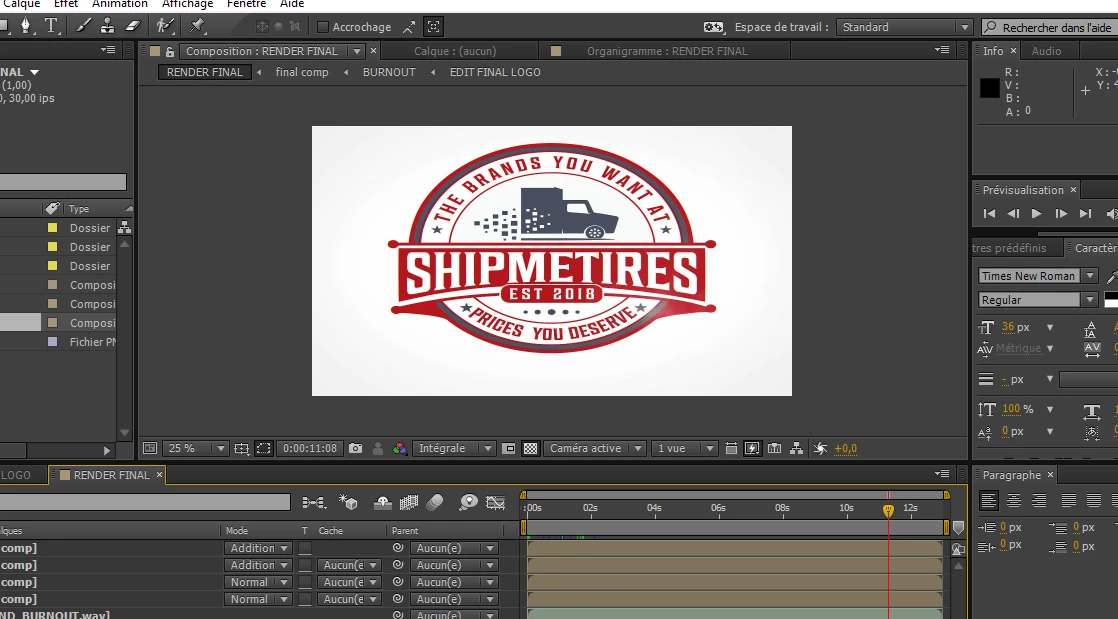Select the Type text tool

[51, 26]
